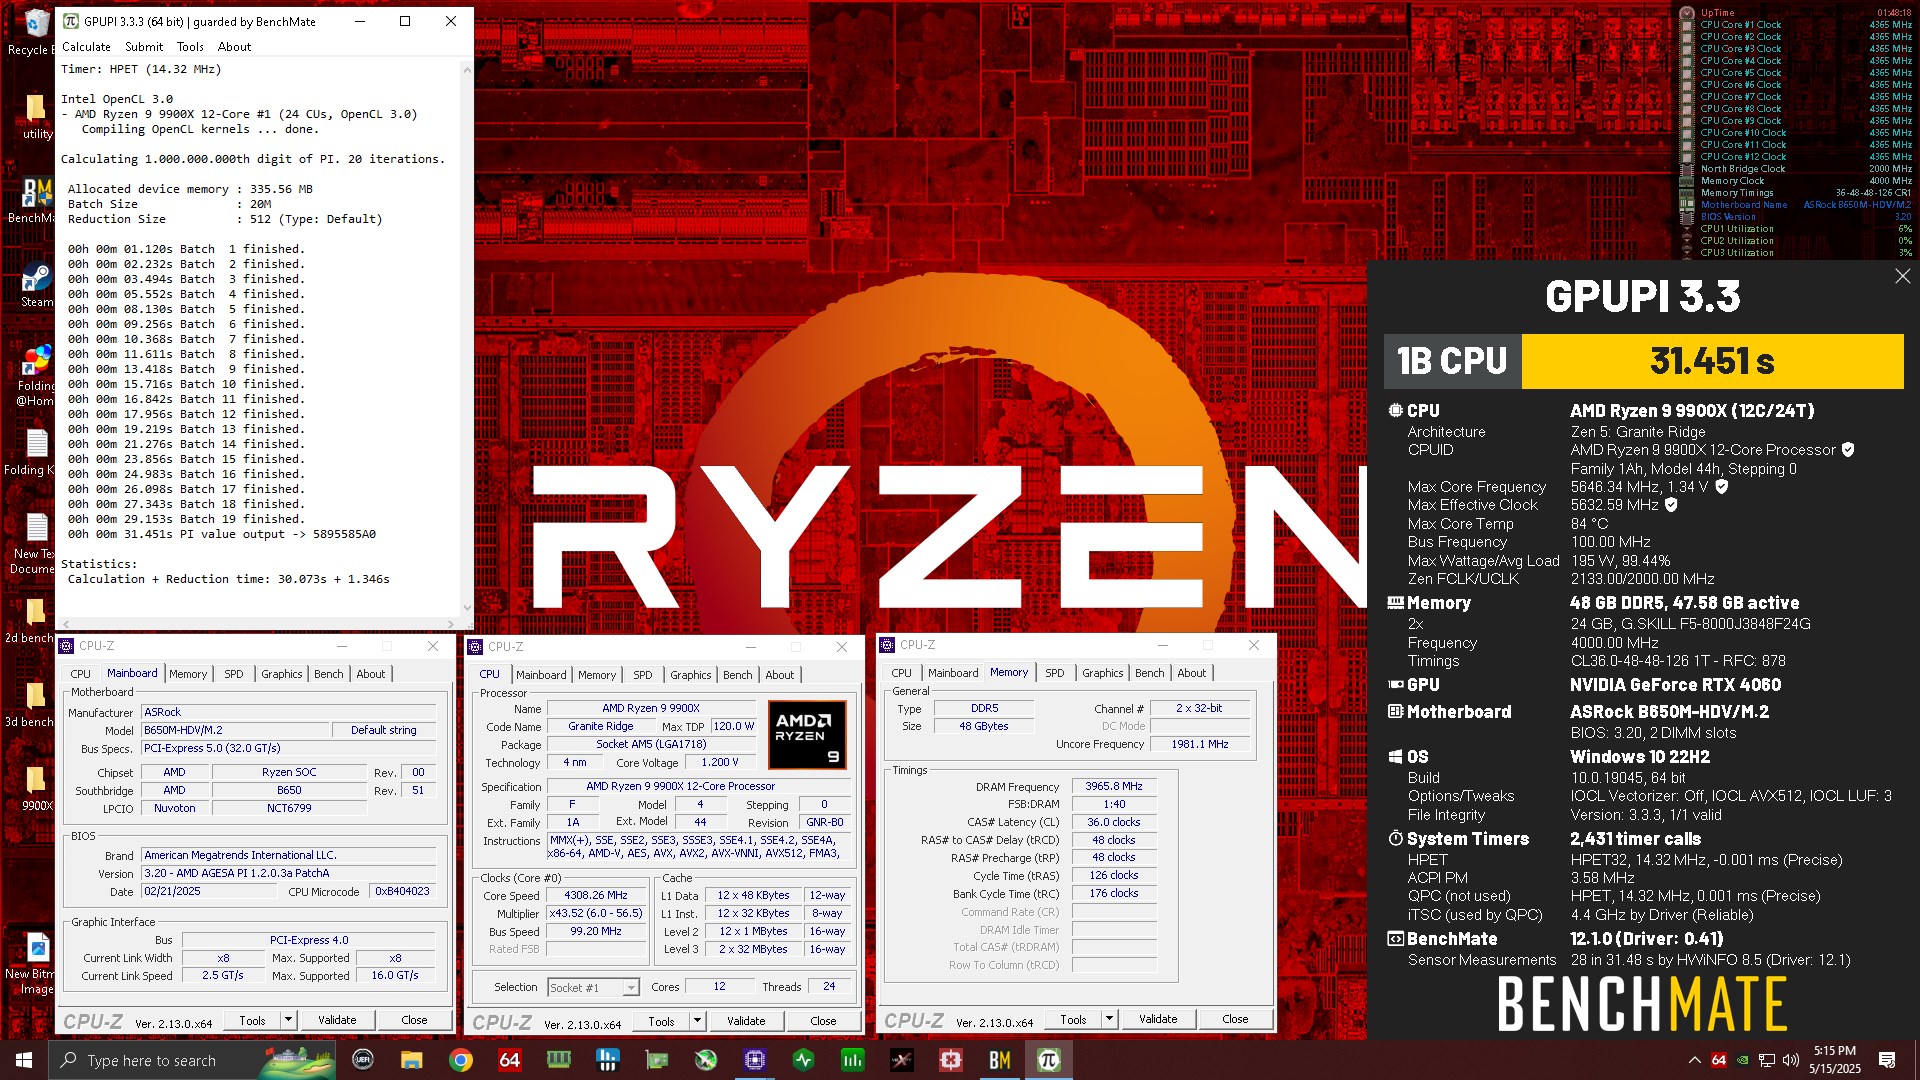Click the NVIDIA GeForce RTX 4060 entry
Image resolution: width=1920 pixels, height=1080 pixels.
(1675, 685)
